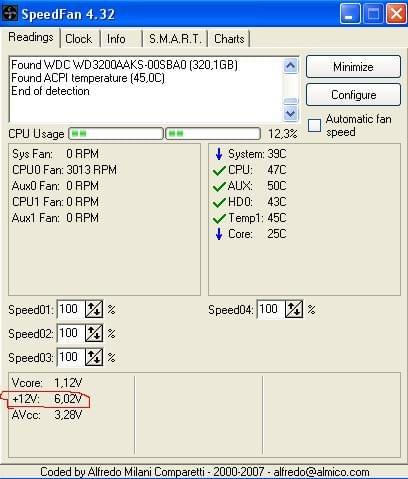Image resolution: width=408 pixels, height=479 pixels.
Task: Open the S.M.A.R.T. tab
Action: click(x=175, y=39)
